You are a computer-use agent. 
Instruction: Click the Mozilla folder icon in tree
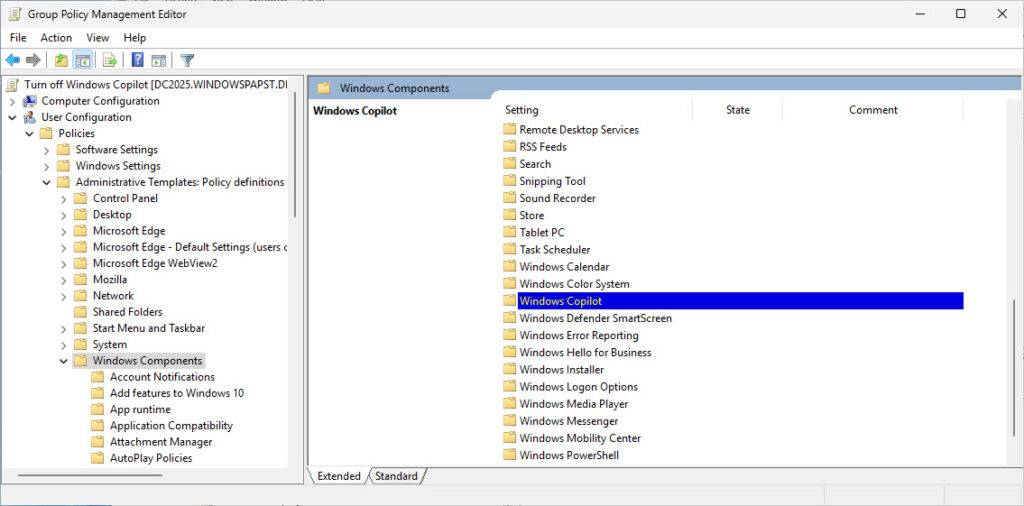(x=80, y=279)
